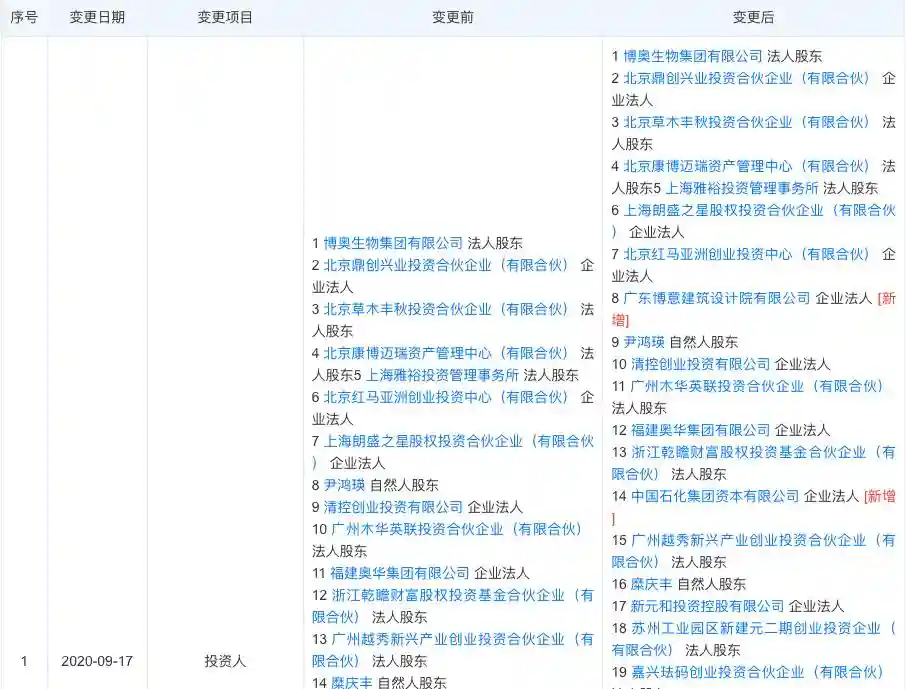Select the 2020-09-17 date cell
Screen dimensions: 906x689
tap(97, 661)
